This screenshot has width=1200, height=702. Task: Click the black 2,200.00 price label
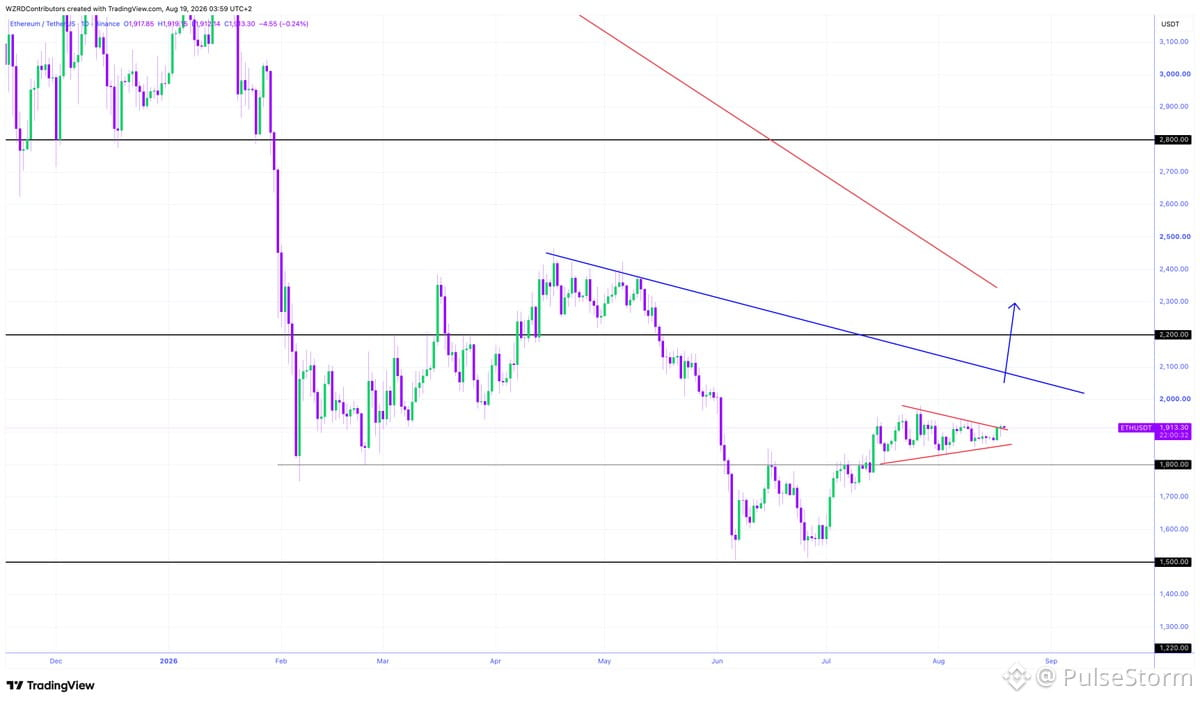point(1173,335)
